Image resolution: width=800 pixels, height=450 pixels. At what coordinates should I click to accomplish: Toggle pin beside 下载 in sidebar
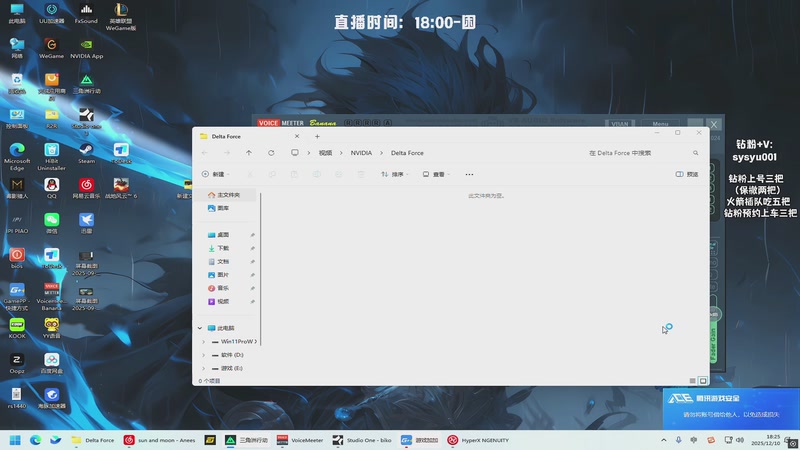(253, 248)
